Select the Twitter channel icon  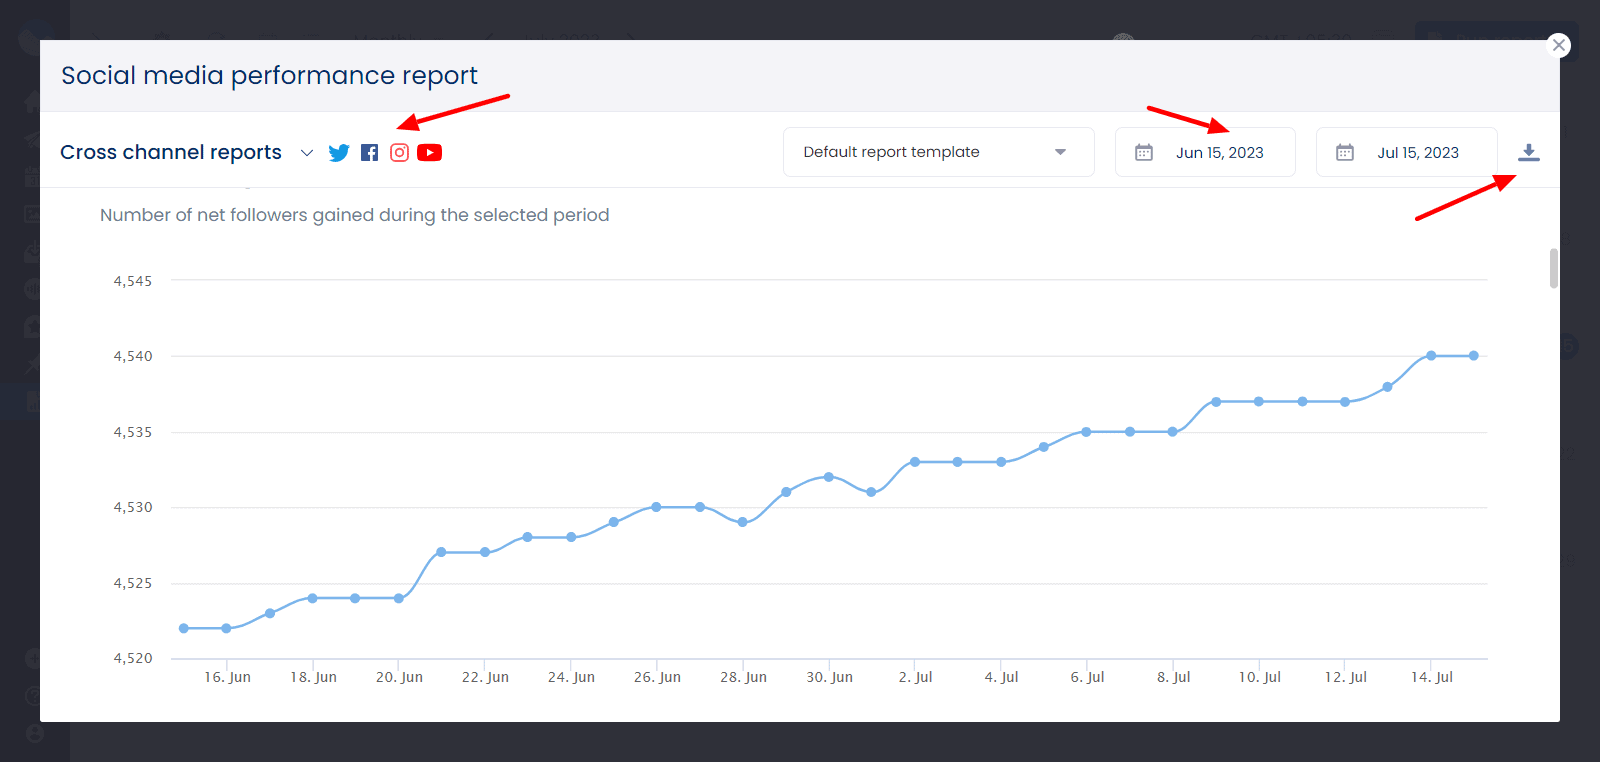pos(339,153)
